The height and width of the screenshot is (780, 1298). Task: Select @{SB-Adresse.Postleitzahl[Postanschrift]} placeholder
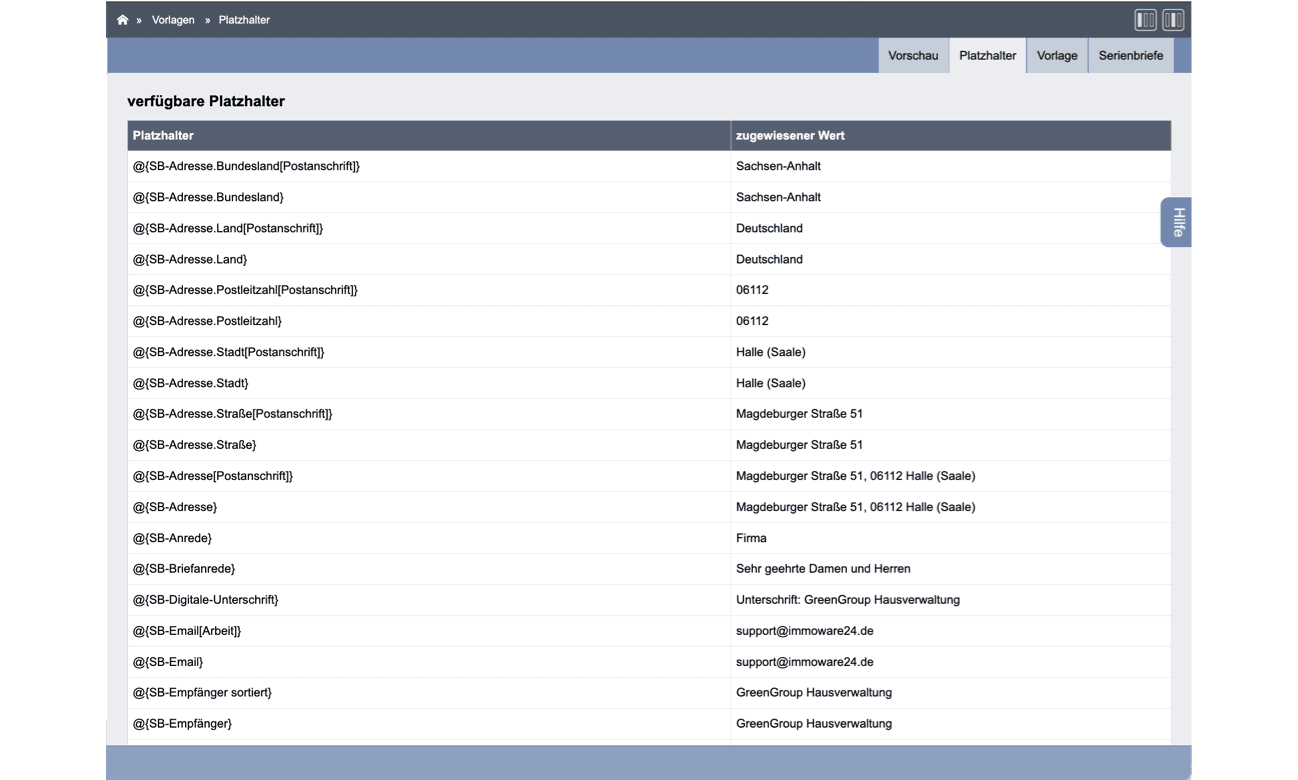click(x=245, y=290)
